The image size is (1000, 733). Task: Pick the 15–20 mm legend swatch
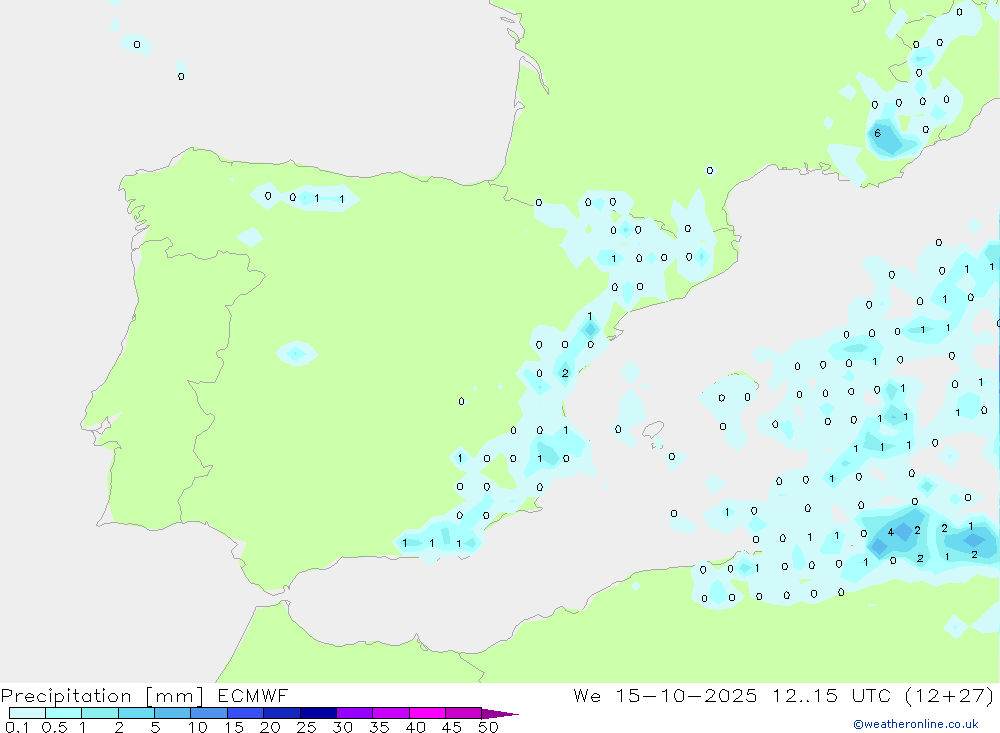(x=245, y=713)
